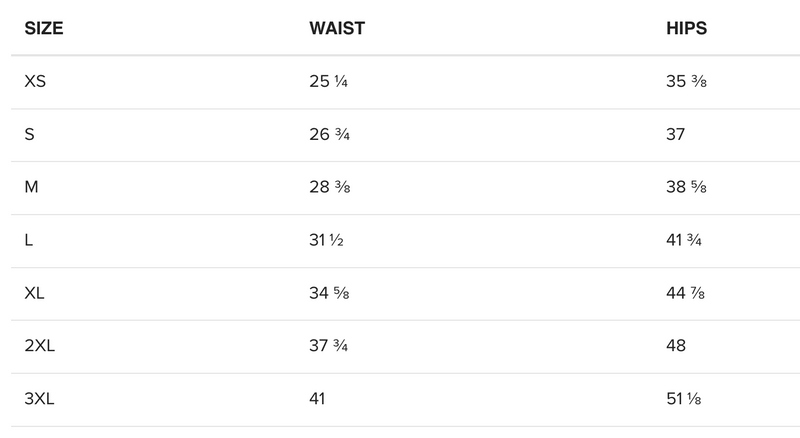Click the S waist value 26 ¾
This screenshot has width=800, height=438.
[x=329, y=135]
